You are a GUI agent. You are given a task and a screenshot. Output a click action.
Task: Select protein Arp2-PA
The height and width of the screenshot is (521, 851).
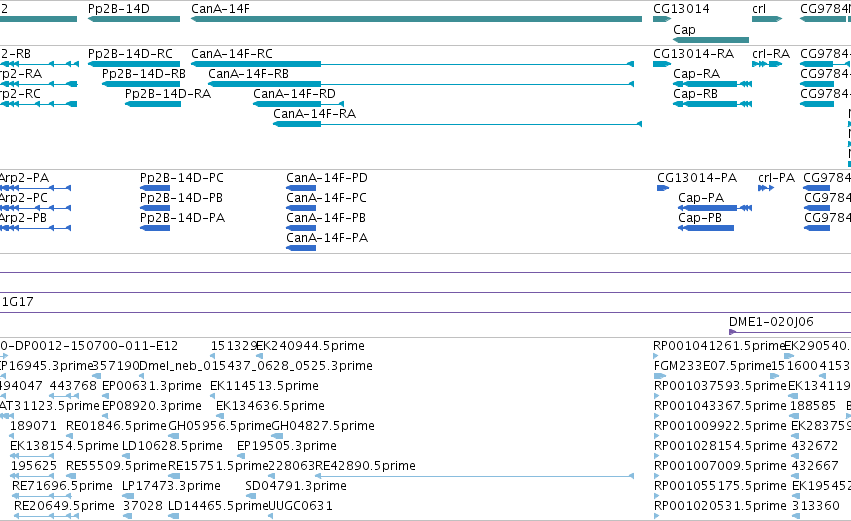(35, 188)
